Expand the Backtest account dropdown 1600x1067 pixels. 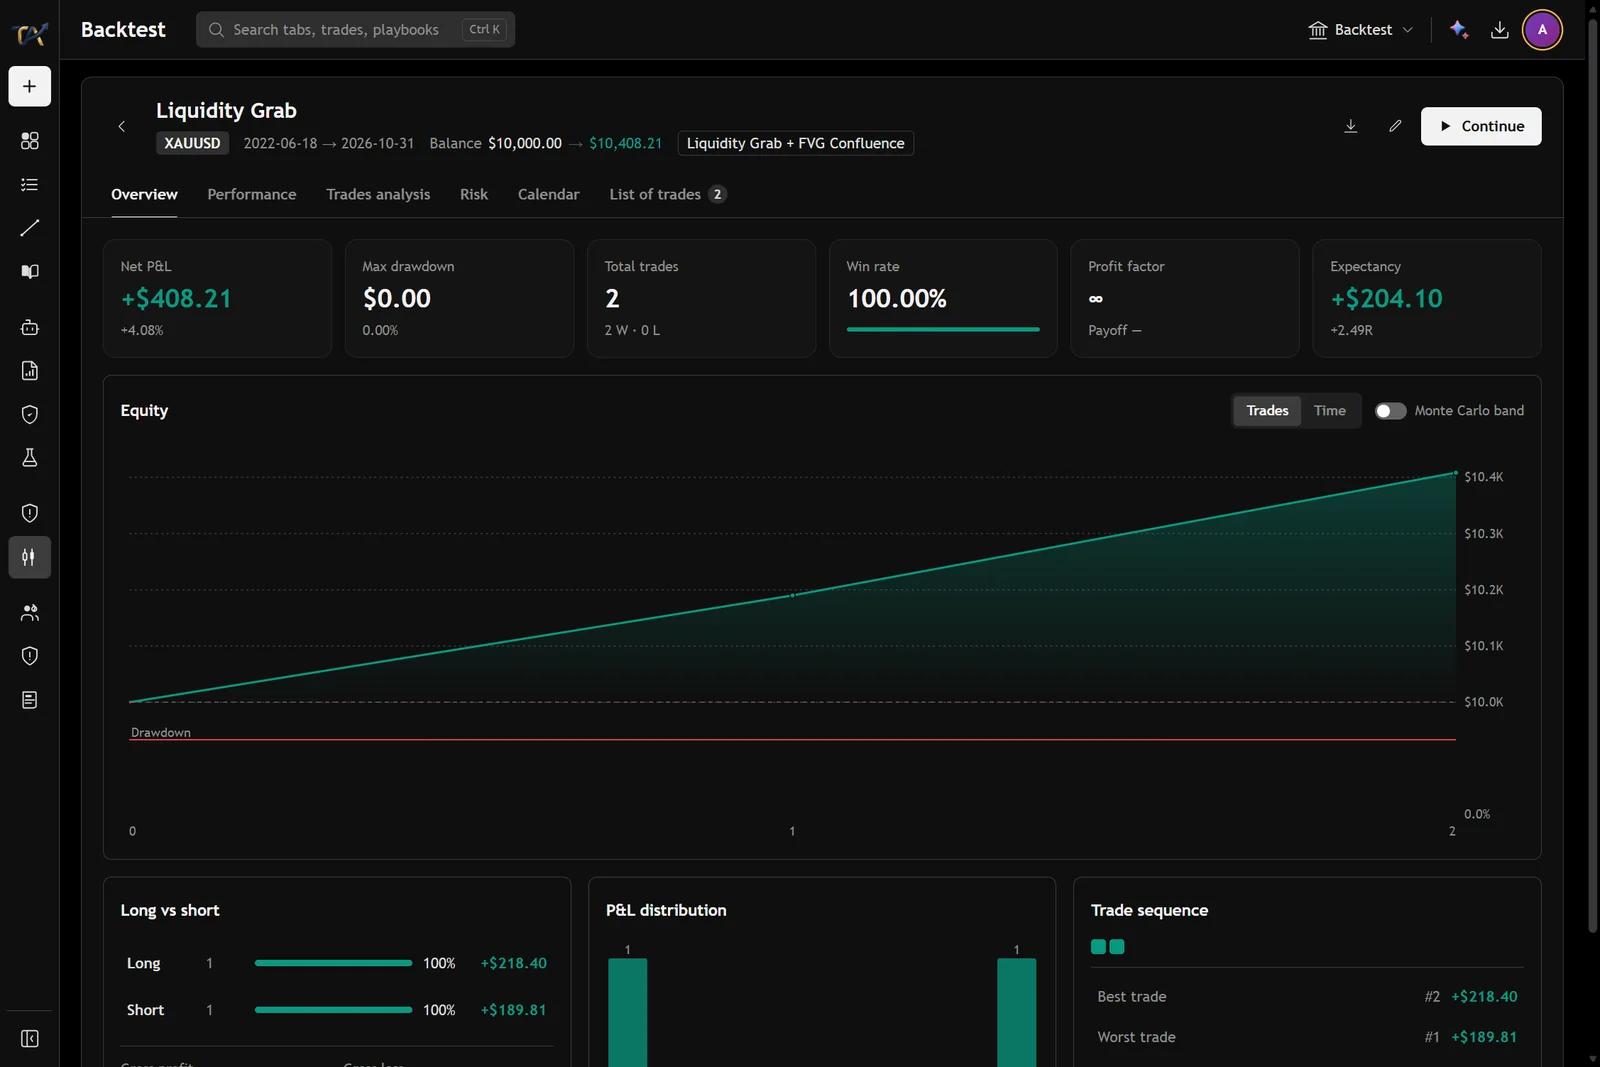tap(1361, 30)
